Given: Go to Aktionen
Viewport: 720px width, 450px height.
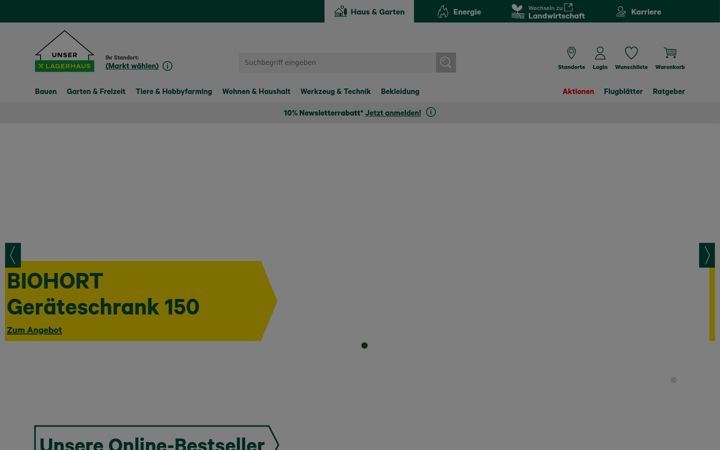Looking at the screenshot, I should coord(578,91).
